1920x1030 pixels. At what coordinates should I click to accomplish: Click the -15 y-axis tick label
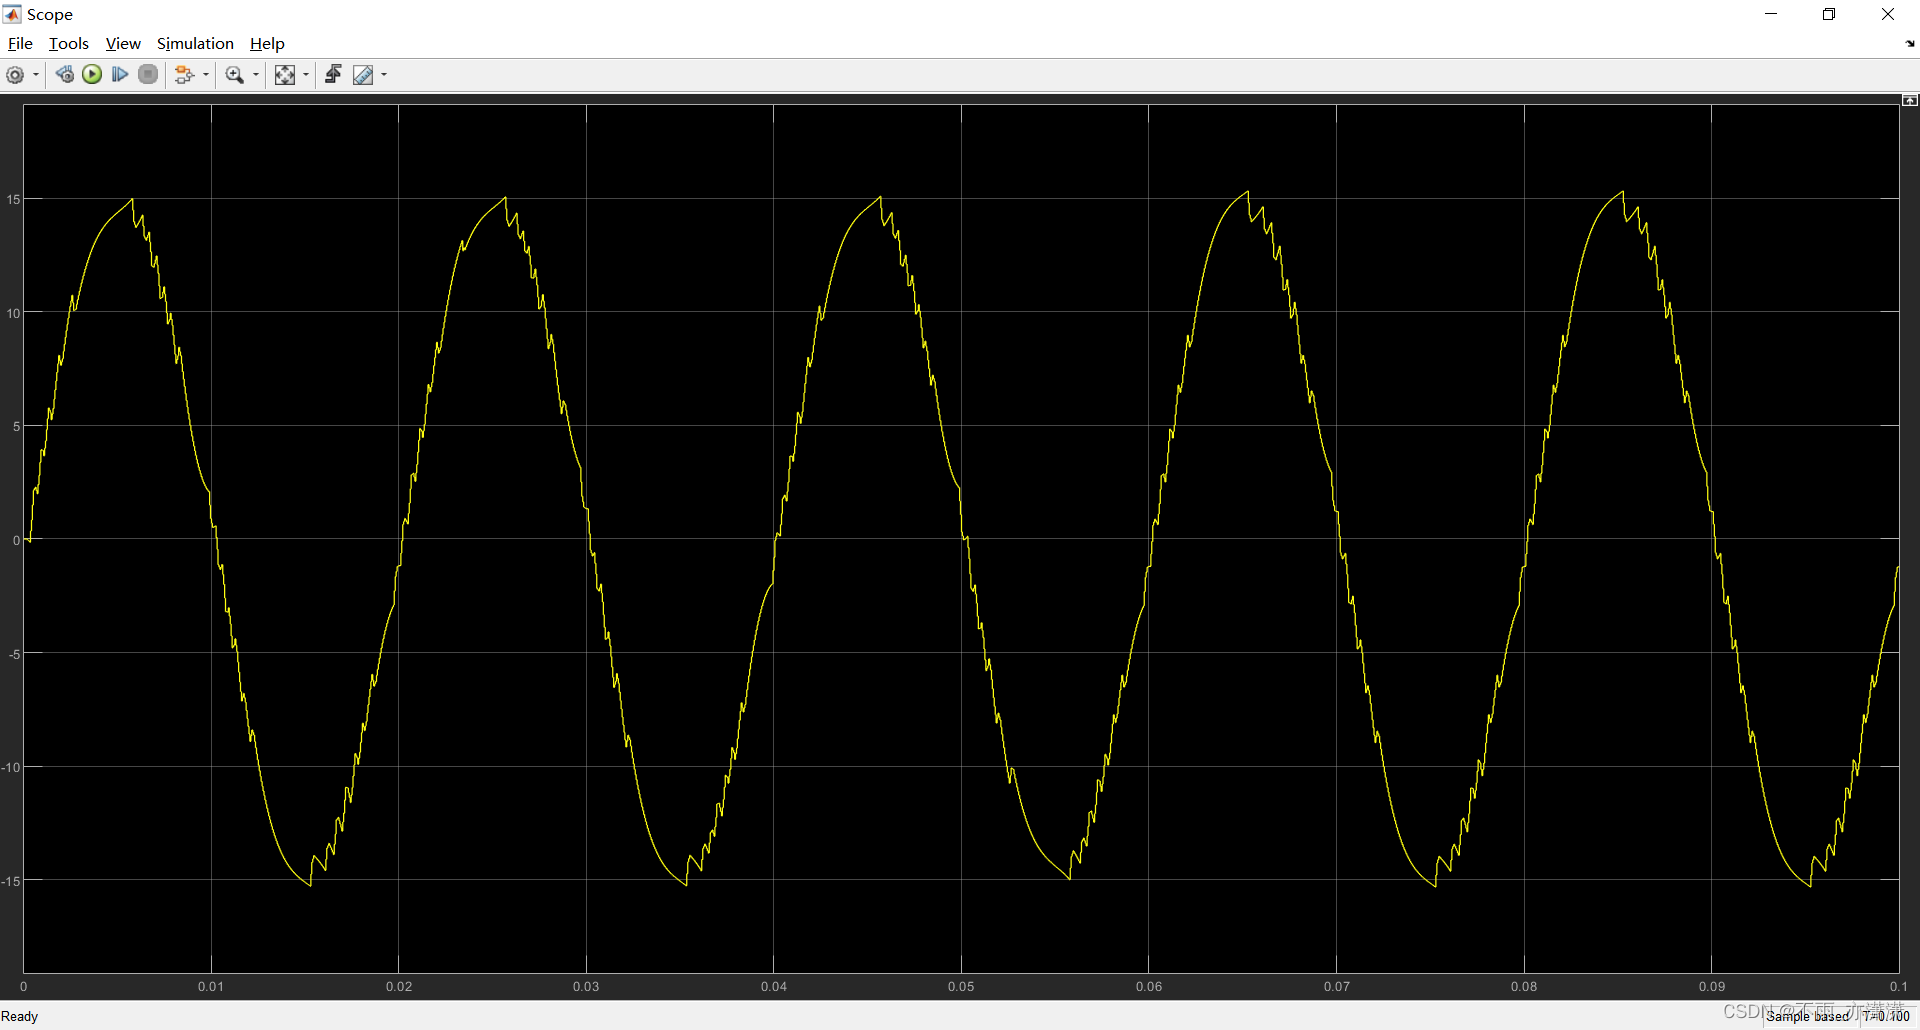click(x=11, y=881)
